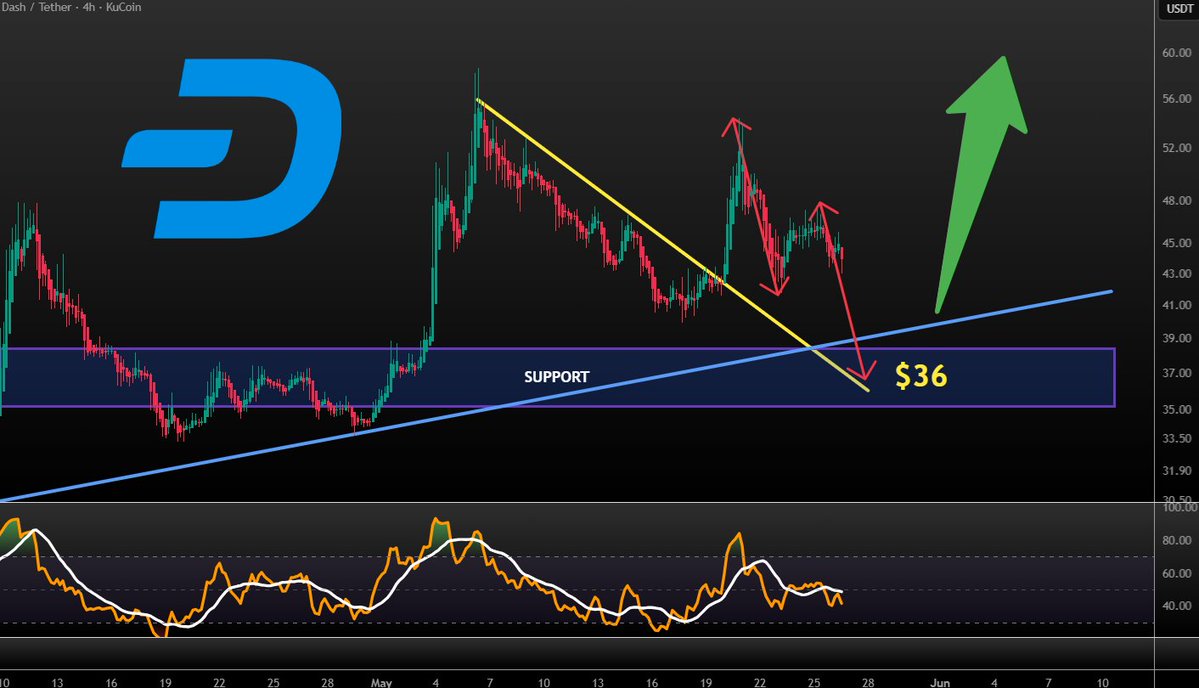Image resolution: width=1199 pixels, height=688 pixels.
Task: Click the Jun label on time axis
Action: pos(940,683)
